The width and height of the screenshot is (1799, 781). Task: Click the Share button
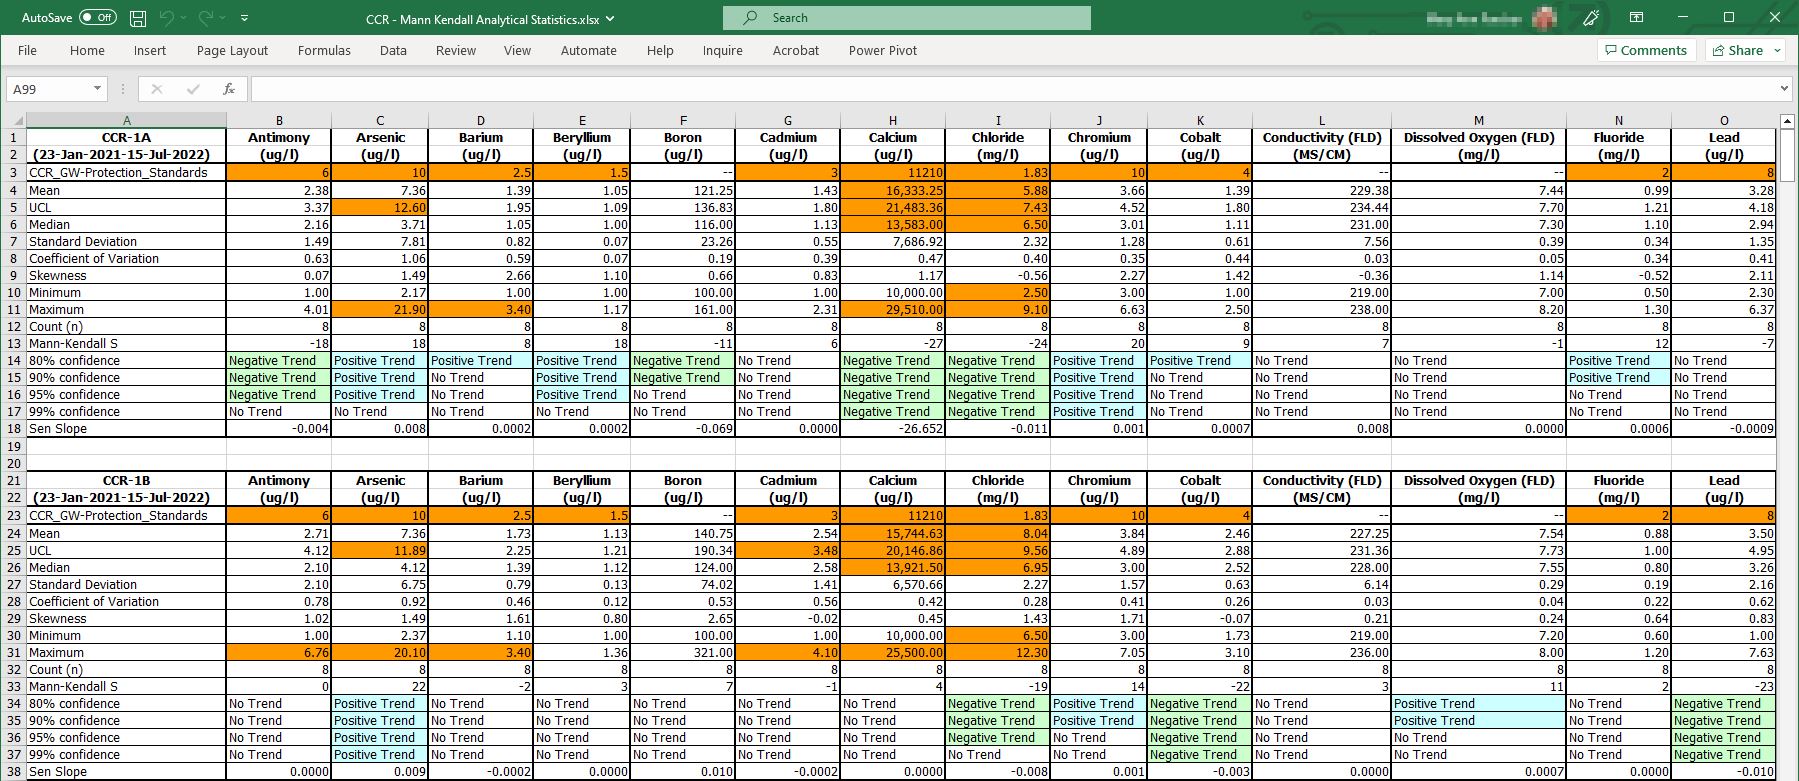[x=1737, y=50]
